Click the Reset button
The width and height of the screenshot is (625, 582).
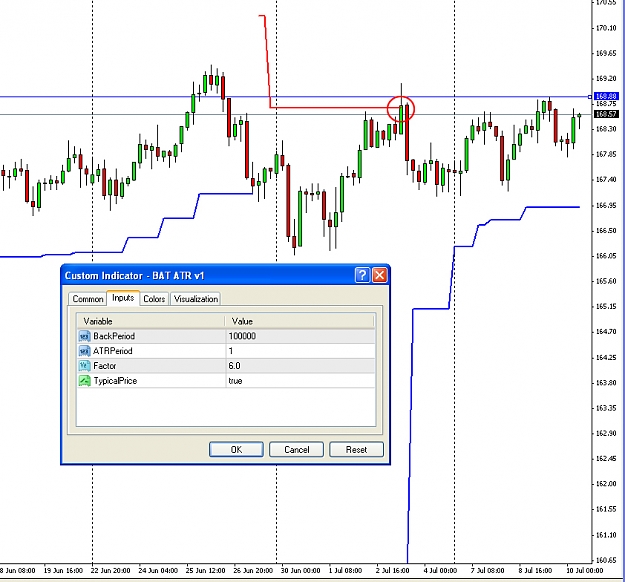[356, 449]
